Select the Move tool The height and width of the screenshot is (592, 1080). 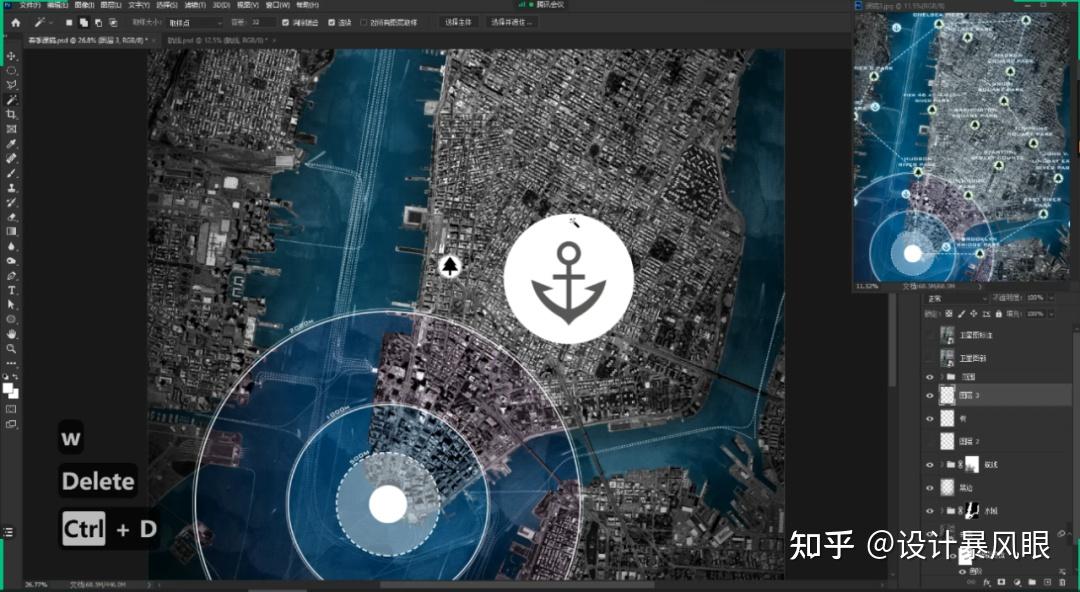11,56
